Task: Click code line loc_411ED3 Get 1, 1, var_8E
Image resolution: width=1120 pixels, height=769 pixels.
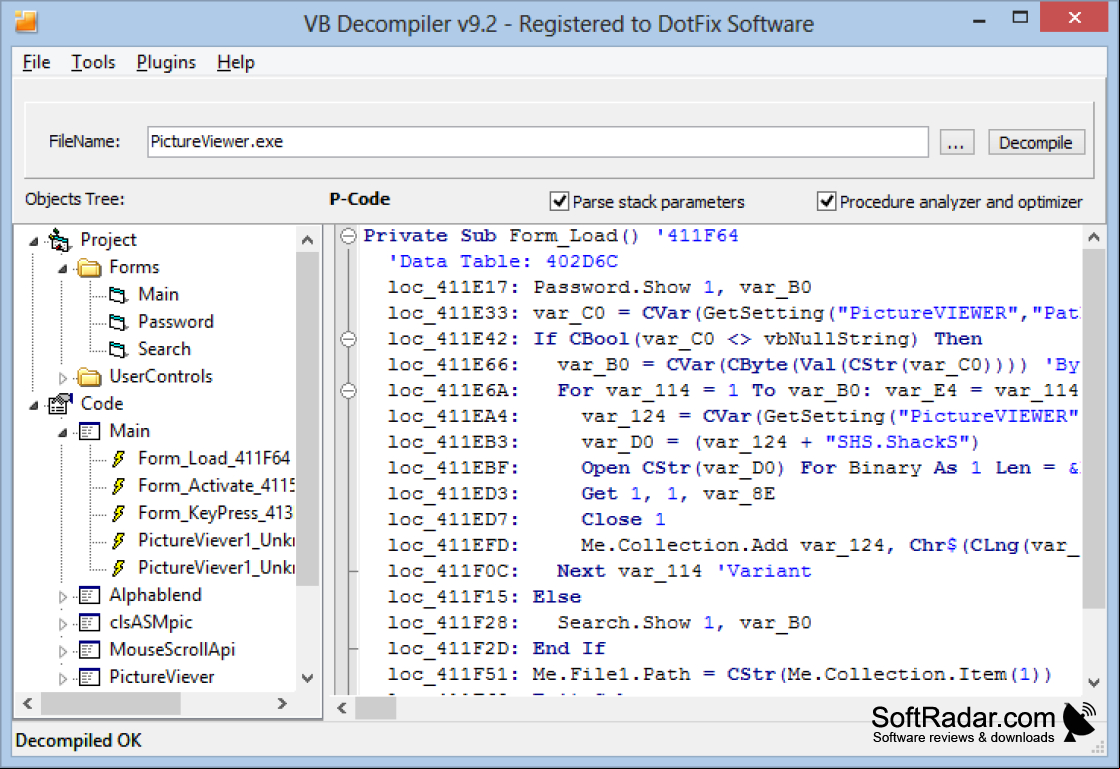Action: coord(581,493)
